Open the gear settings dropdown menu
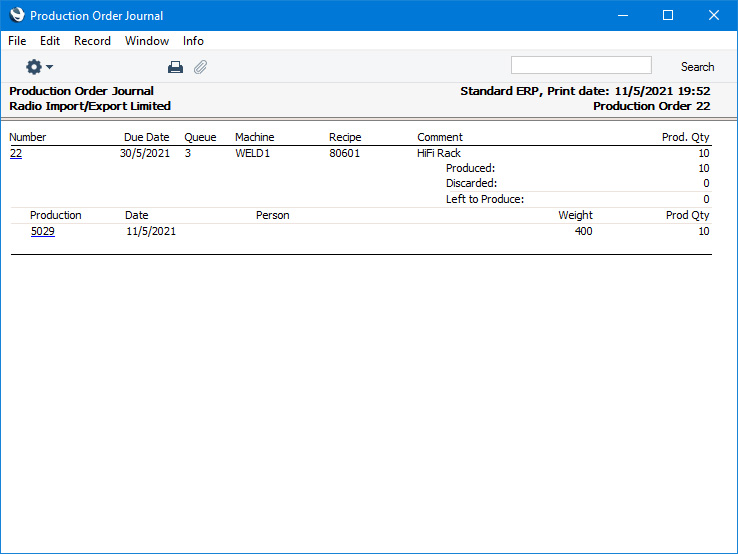 39,67
